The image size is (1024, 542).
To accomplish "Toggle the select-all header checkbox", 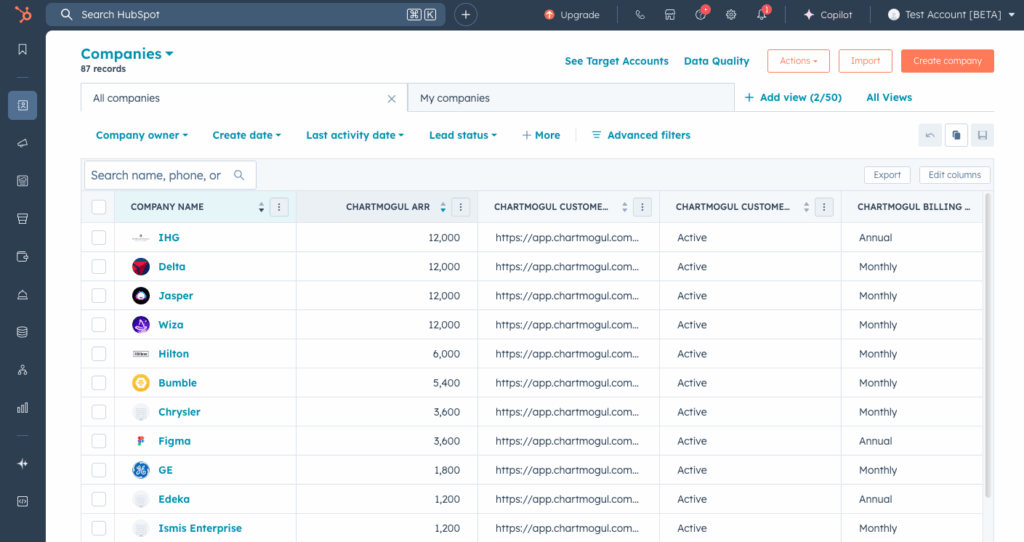I will (99, 207).
